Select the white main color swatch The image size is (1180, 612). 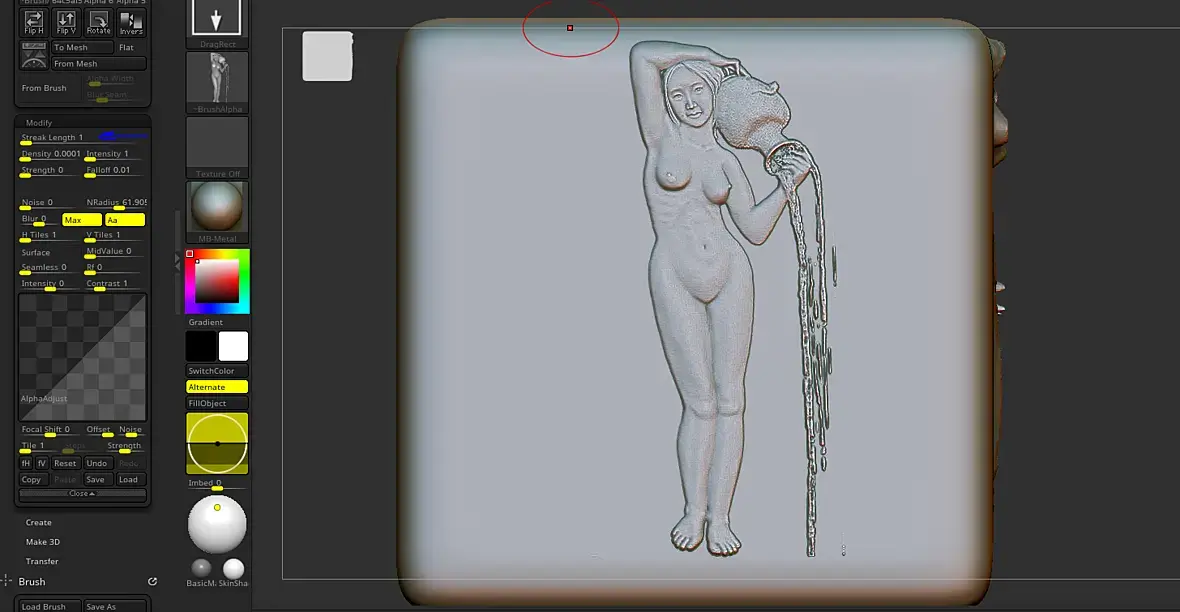point(233,346)
